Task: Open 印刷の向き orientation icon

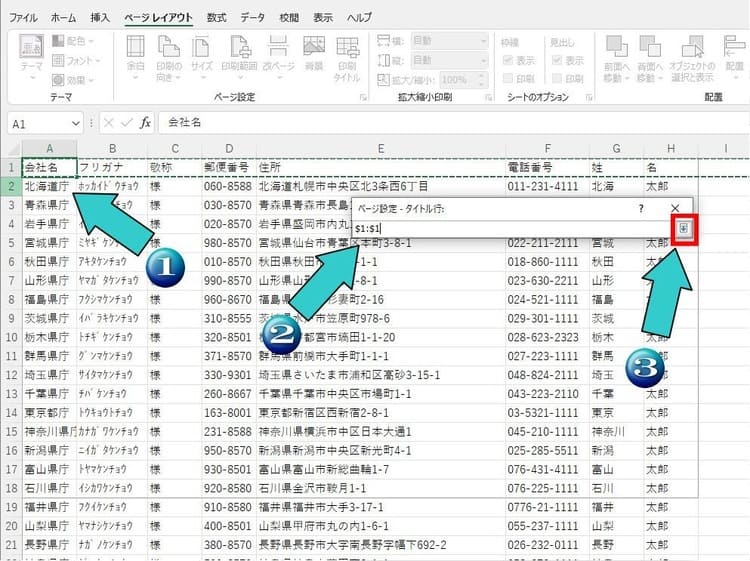Action: [x=168, y=47]
